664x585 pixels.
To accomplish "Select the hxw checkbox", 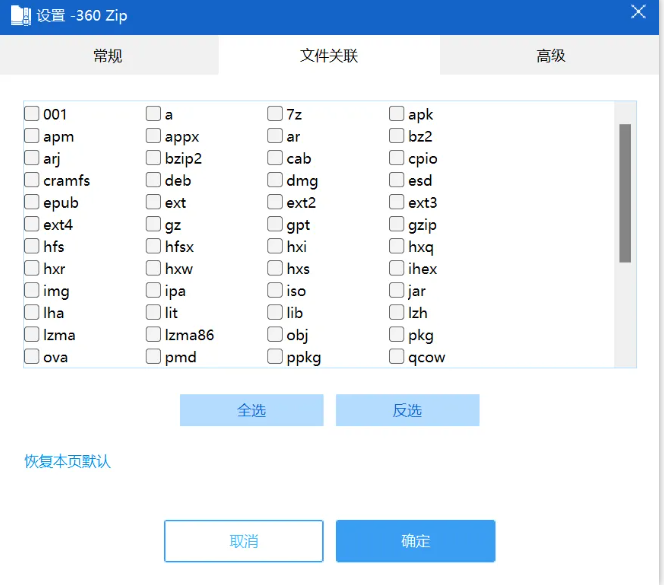I will click(153, 268).
